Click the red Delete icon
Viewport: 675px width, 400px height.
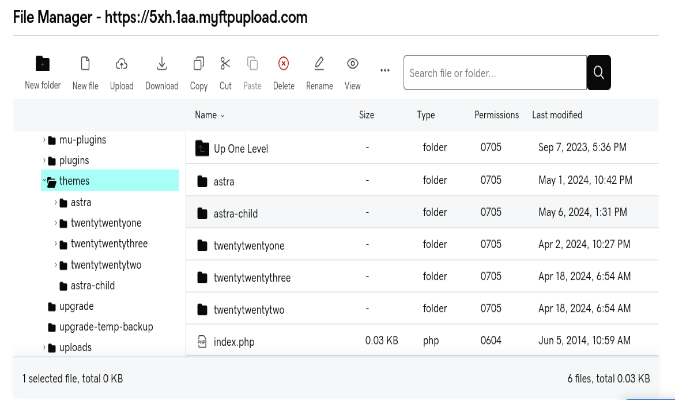[x=283, y=64]
